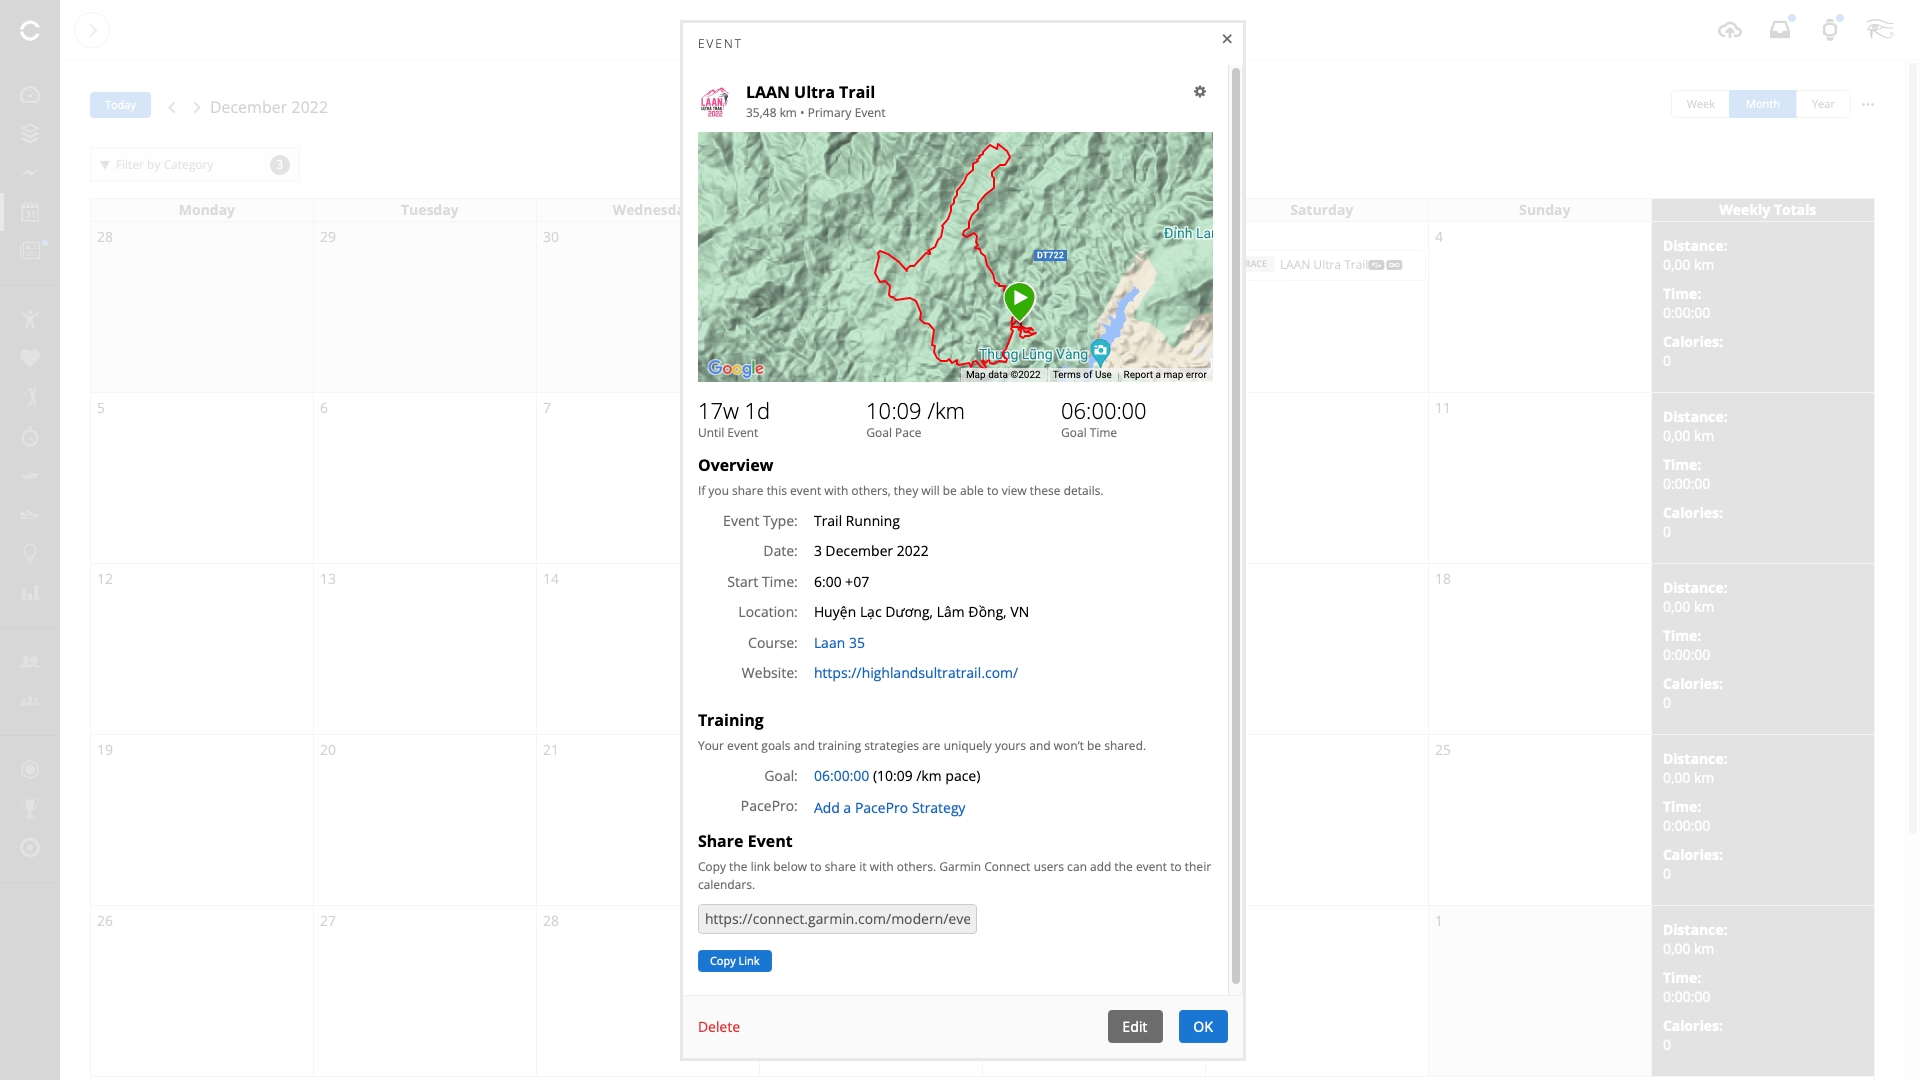Click the Copy Link button

pyautogui.click(x=735, y=961)
